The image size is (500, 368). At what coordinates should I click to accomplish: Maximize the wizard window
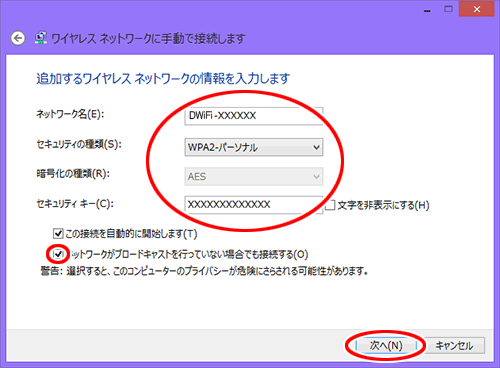[x=449, y=9]
